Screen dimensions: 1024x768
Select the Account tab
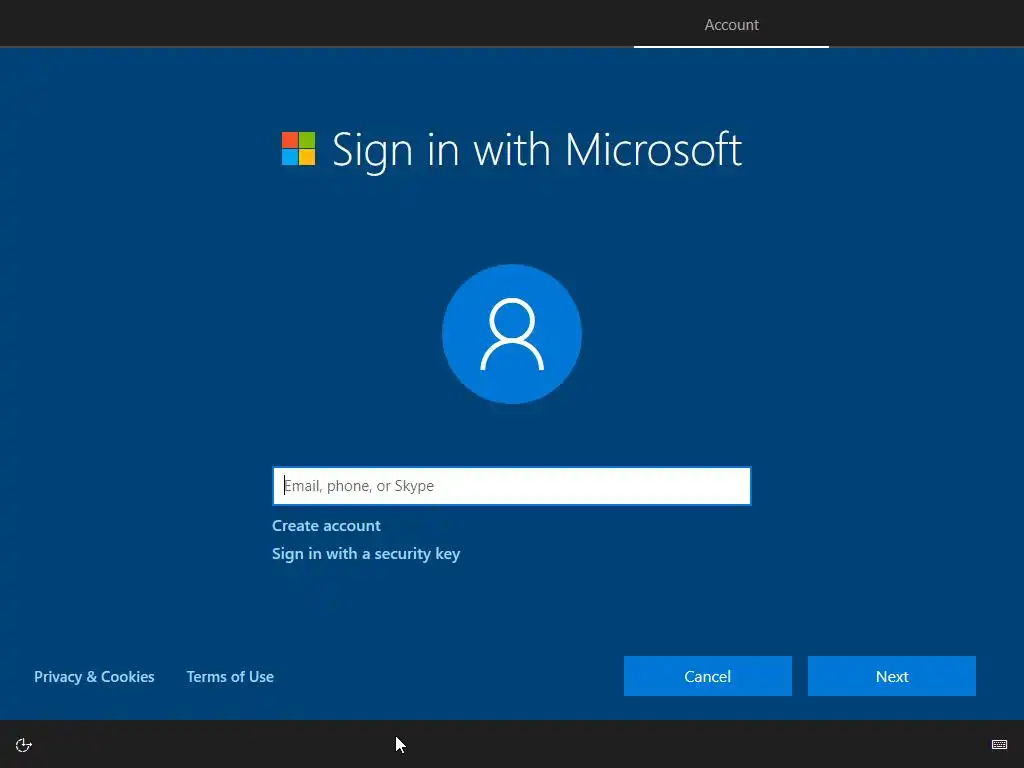point(731,25)
